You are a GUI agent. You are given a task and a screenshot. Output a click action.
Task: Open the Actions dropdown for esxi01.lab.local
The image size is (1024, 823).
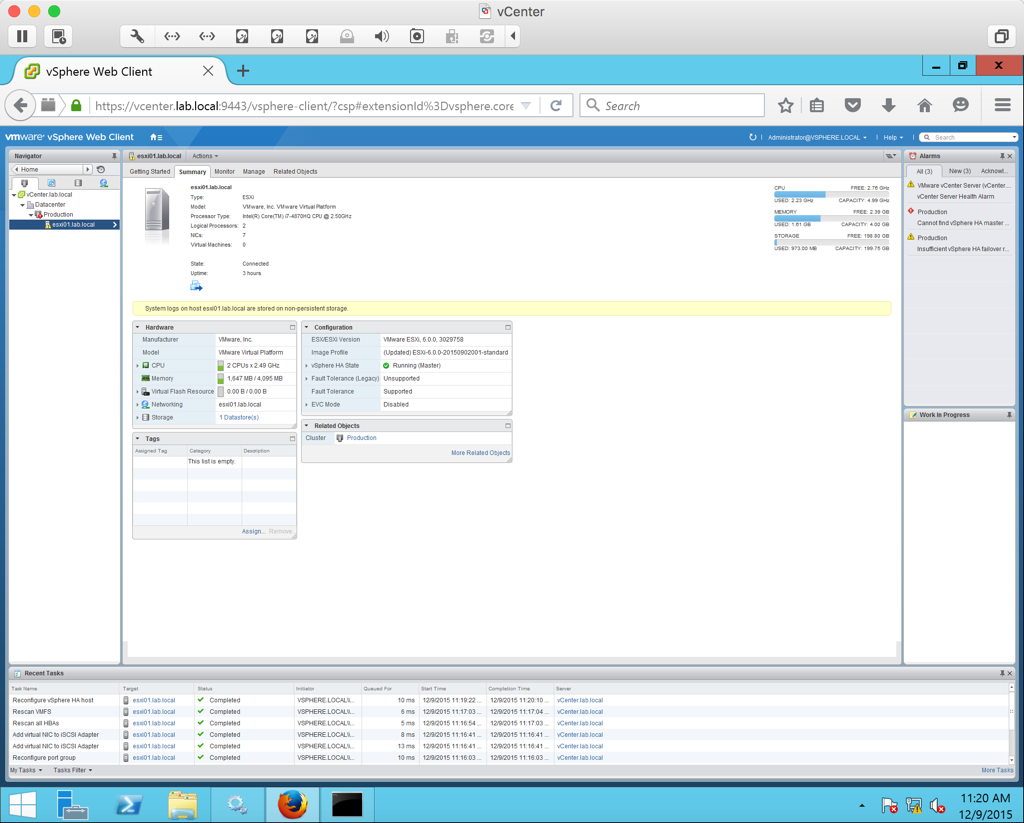(x=205, y=156)
